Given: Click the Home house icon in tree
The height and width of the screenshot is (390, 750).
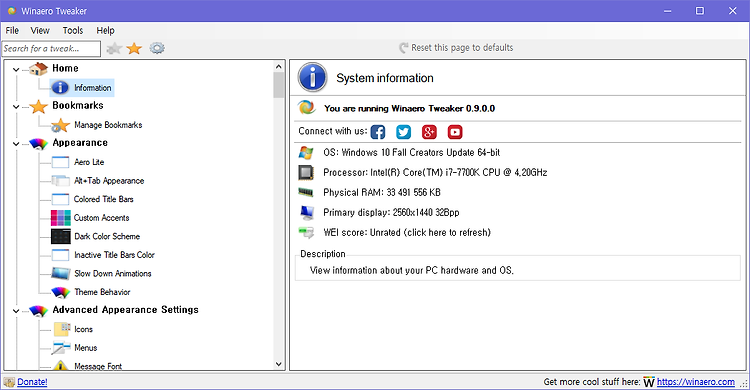Looking at the screenshot, I should pos(38,69).
